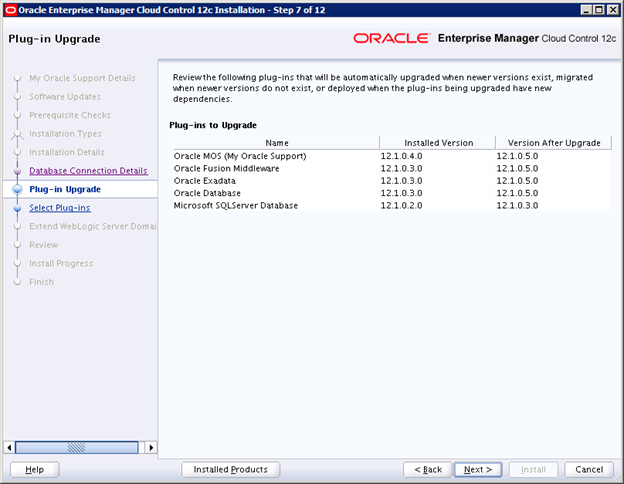Click the Select Plug-ins step bullet
The image size is (624, 484).
click(17, 208)
